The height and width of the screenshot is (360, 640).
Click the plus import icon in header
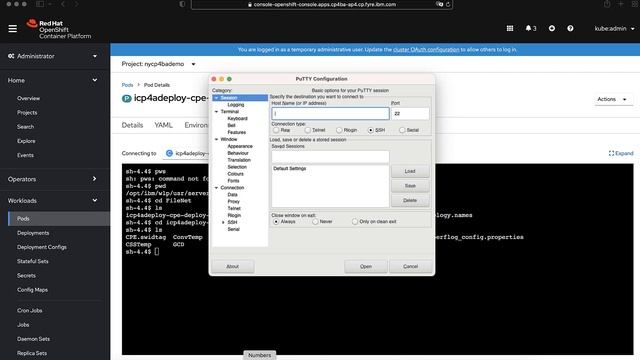552,28
